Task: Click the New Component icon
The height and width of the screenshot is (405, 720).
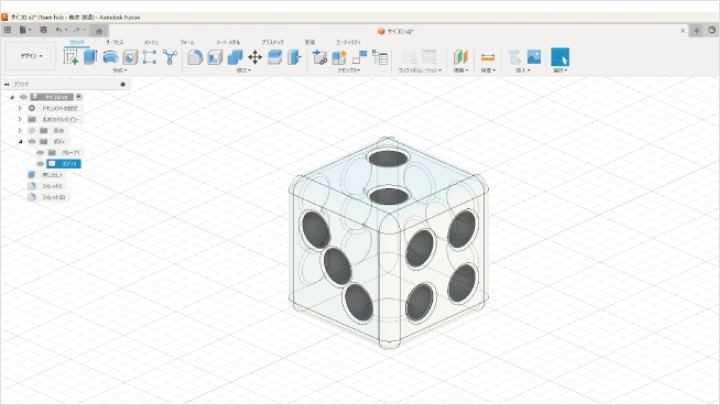Action: (339, 57)
